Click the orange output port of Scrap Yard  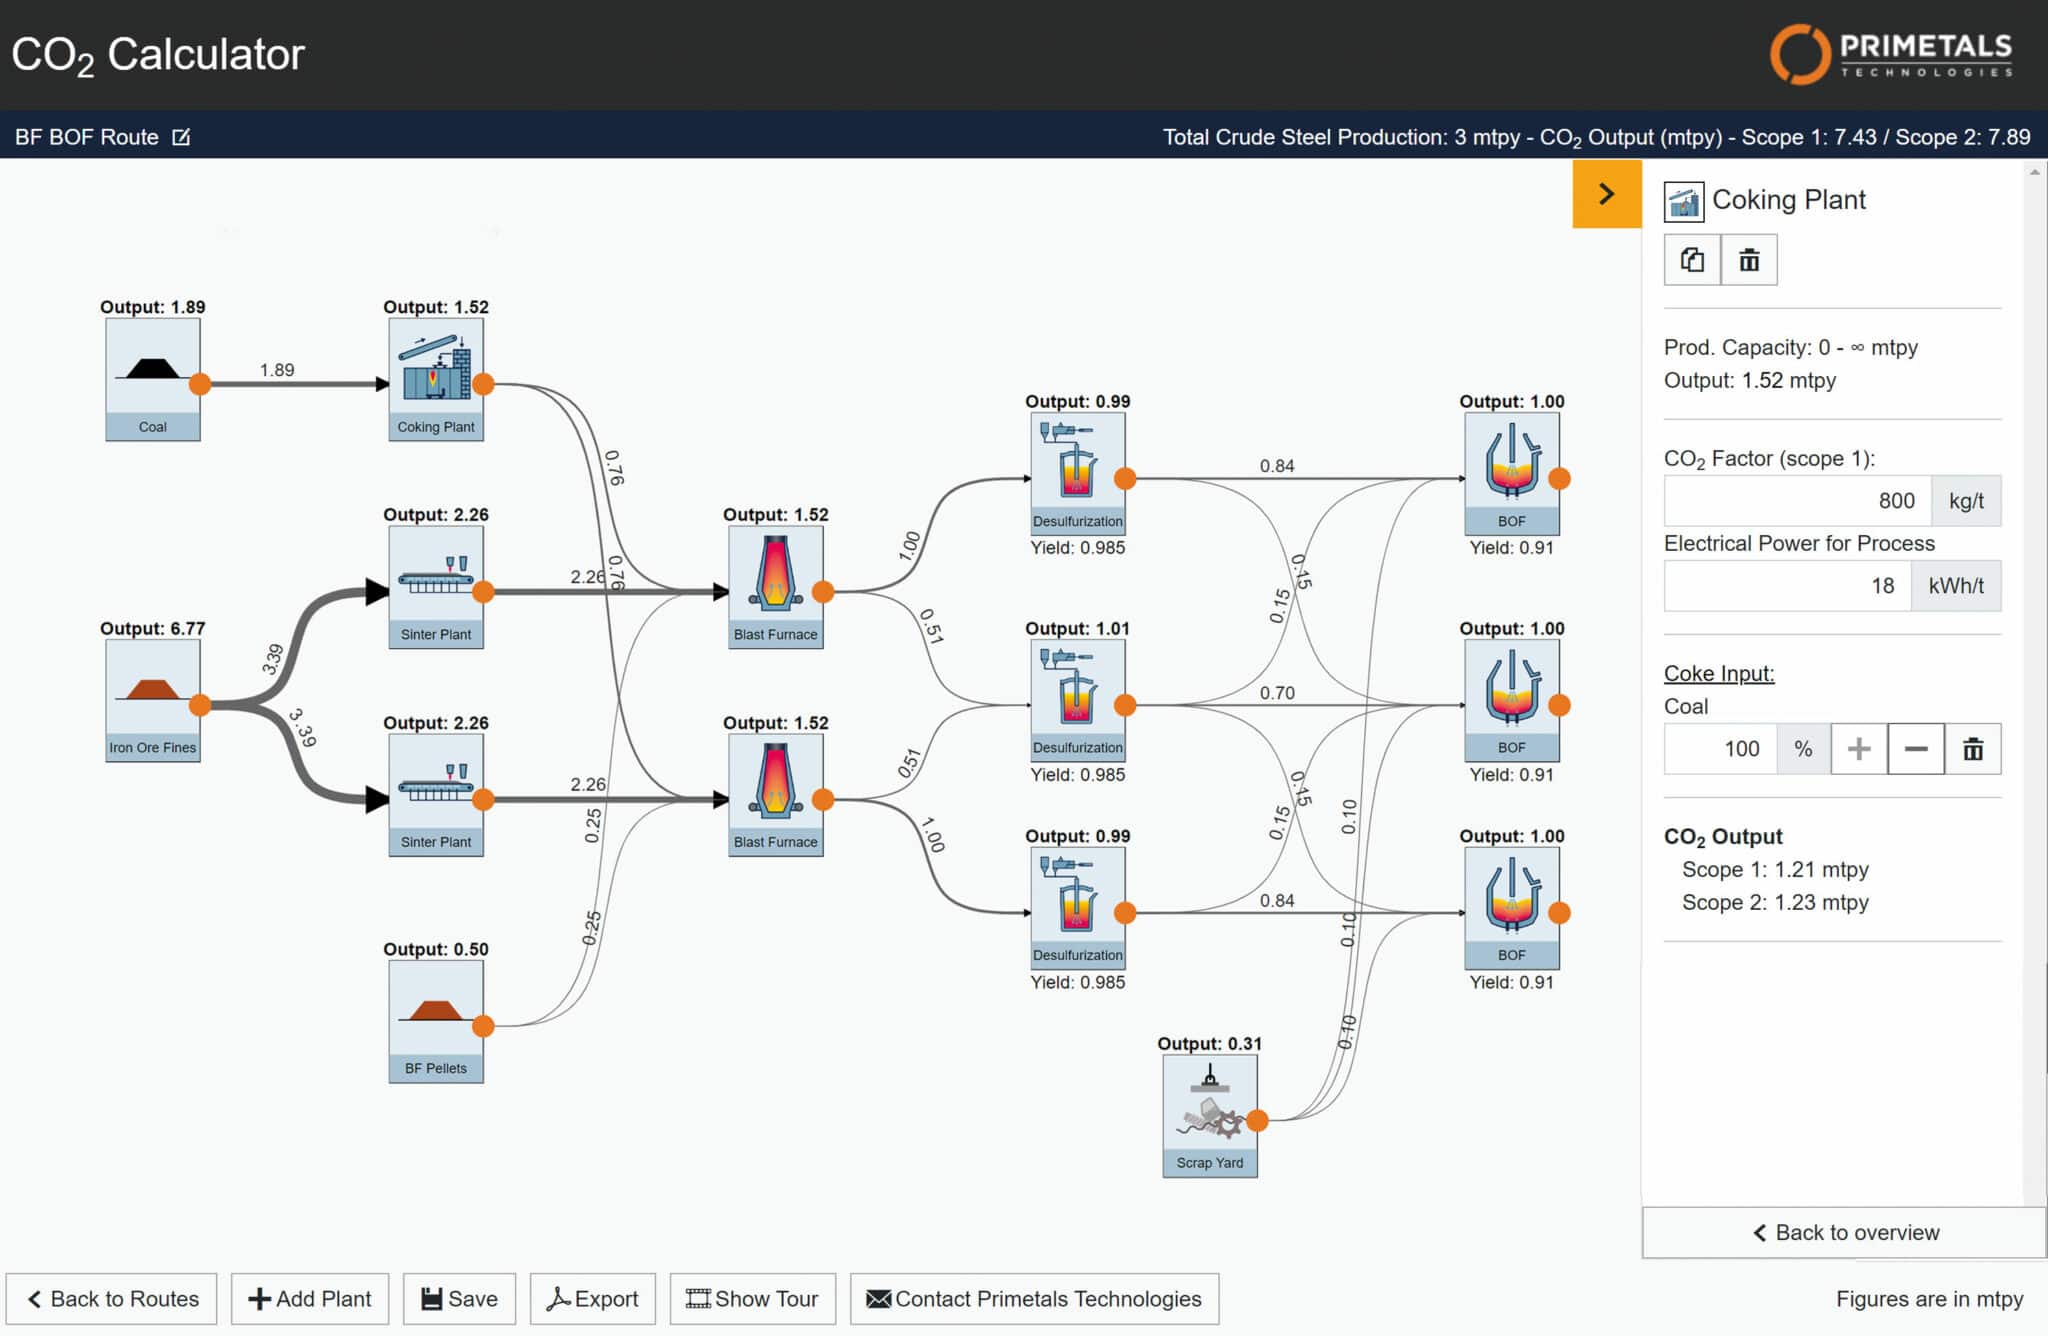(x=1257, y=1120)
